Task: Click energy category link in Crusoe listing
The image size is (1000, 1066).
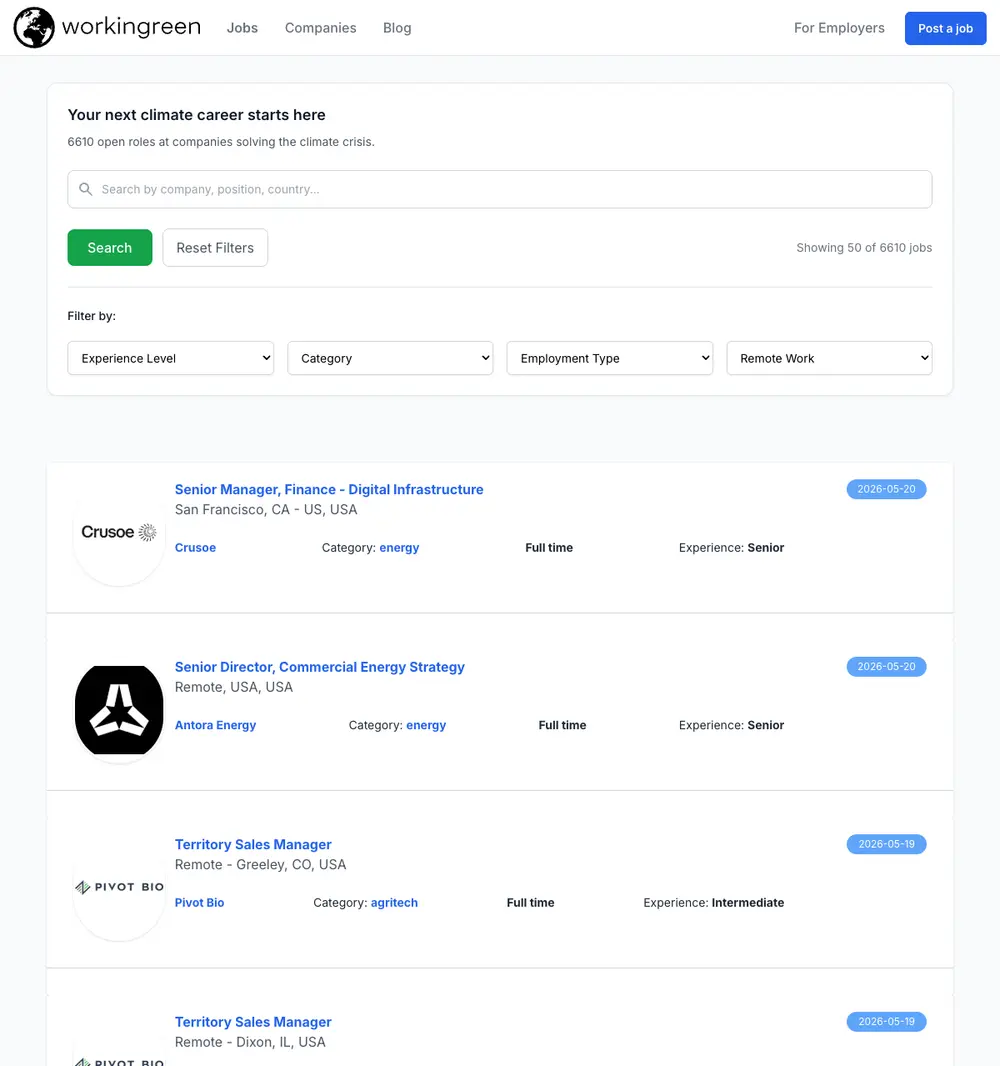Action: click(x=399, y=547)
